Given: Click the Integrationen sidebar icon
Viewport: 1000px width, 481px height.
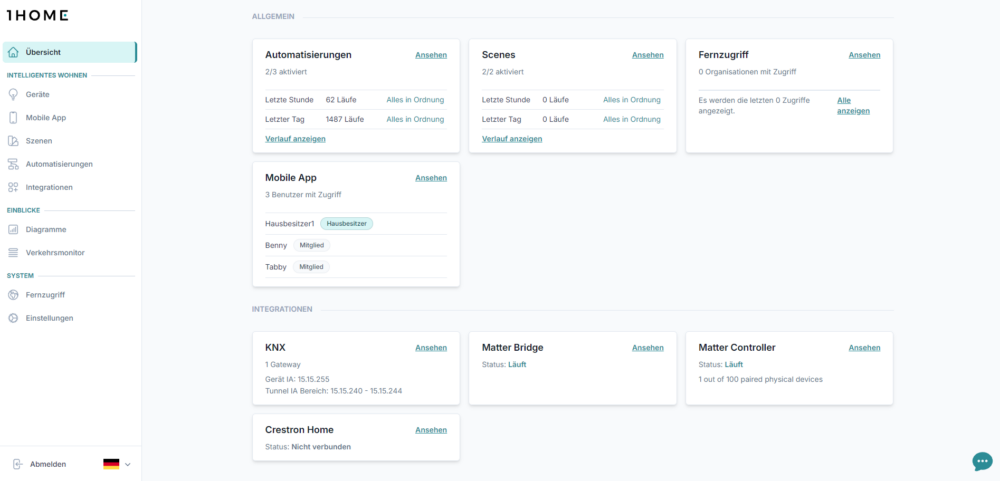Looking at the screenshot, I should pos(13,188).
